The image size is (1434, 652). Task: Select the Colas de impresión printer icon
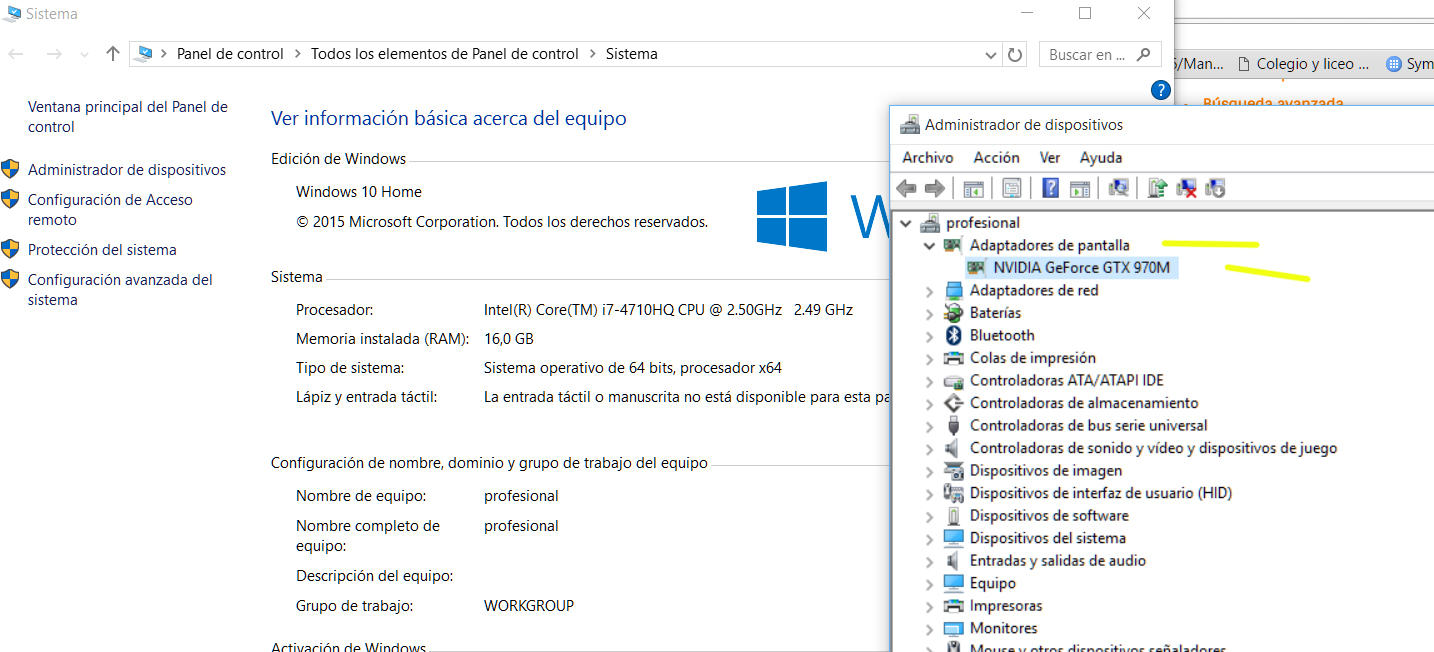coord(954,358)
